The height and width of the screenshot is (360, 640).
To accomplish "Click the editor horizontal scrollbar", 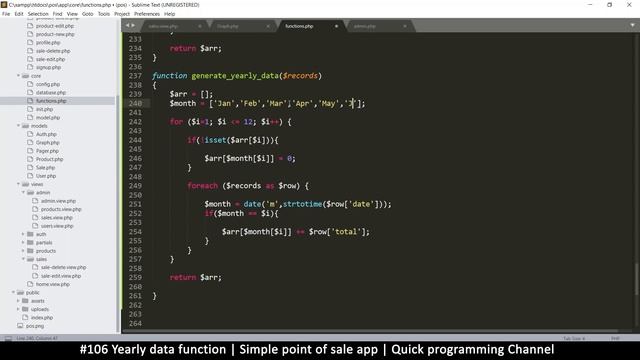I will (371, 331).
